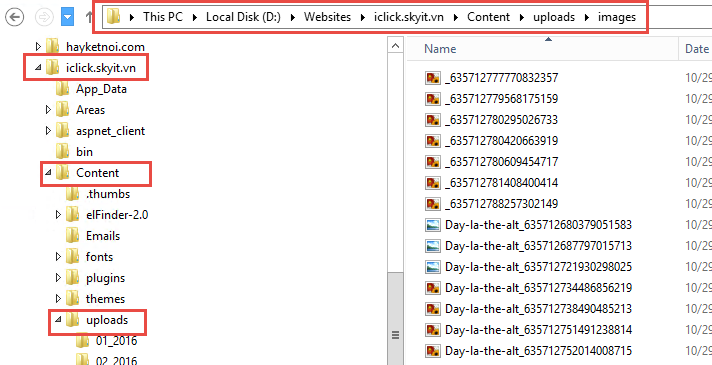The height and width of the screenshot is (365, 712).
Task: Go up one folder level
Action: pyautogui.click(x=89, y=17)
